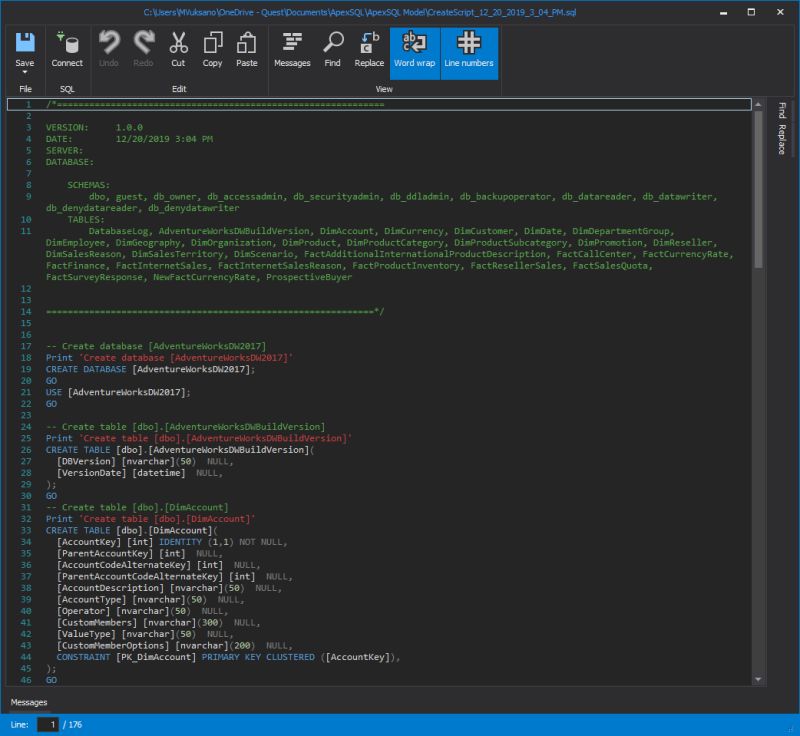
Task: Copy text using the Copy icon
Action: coord(212,45)
